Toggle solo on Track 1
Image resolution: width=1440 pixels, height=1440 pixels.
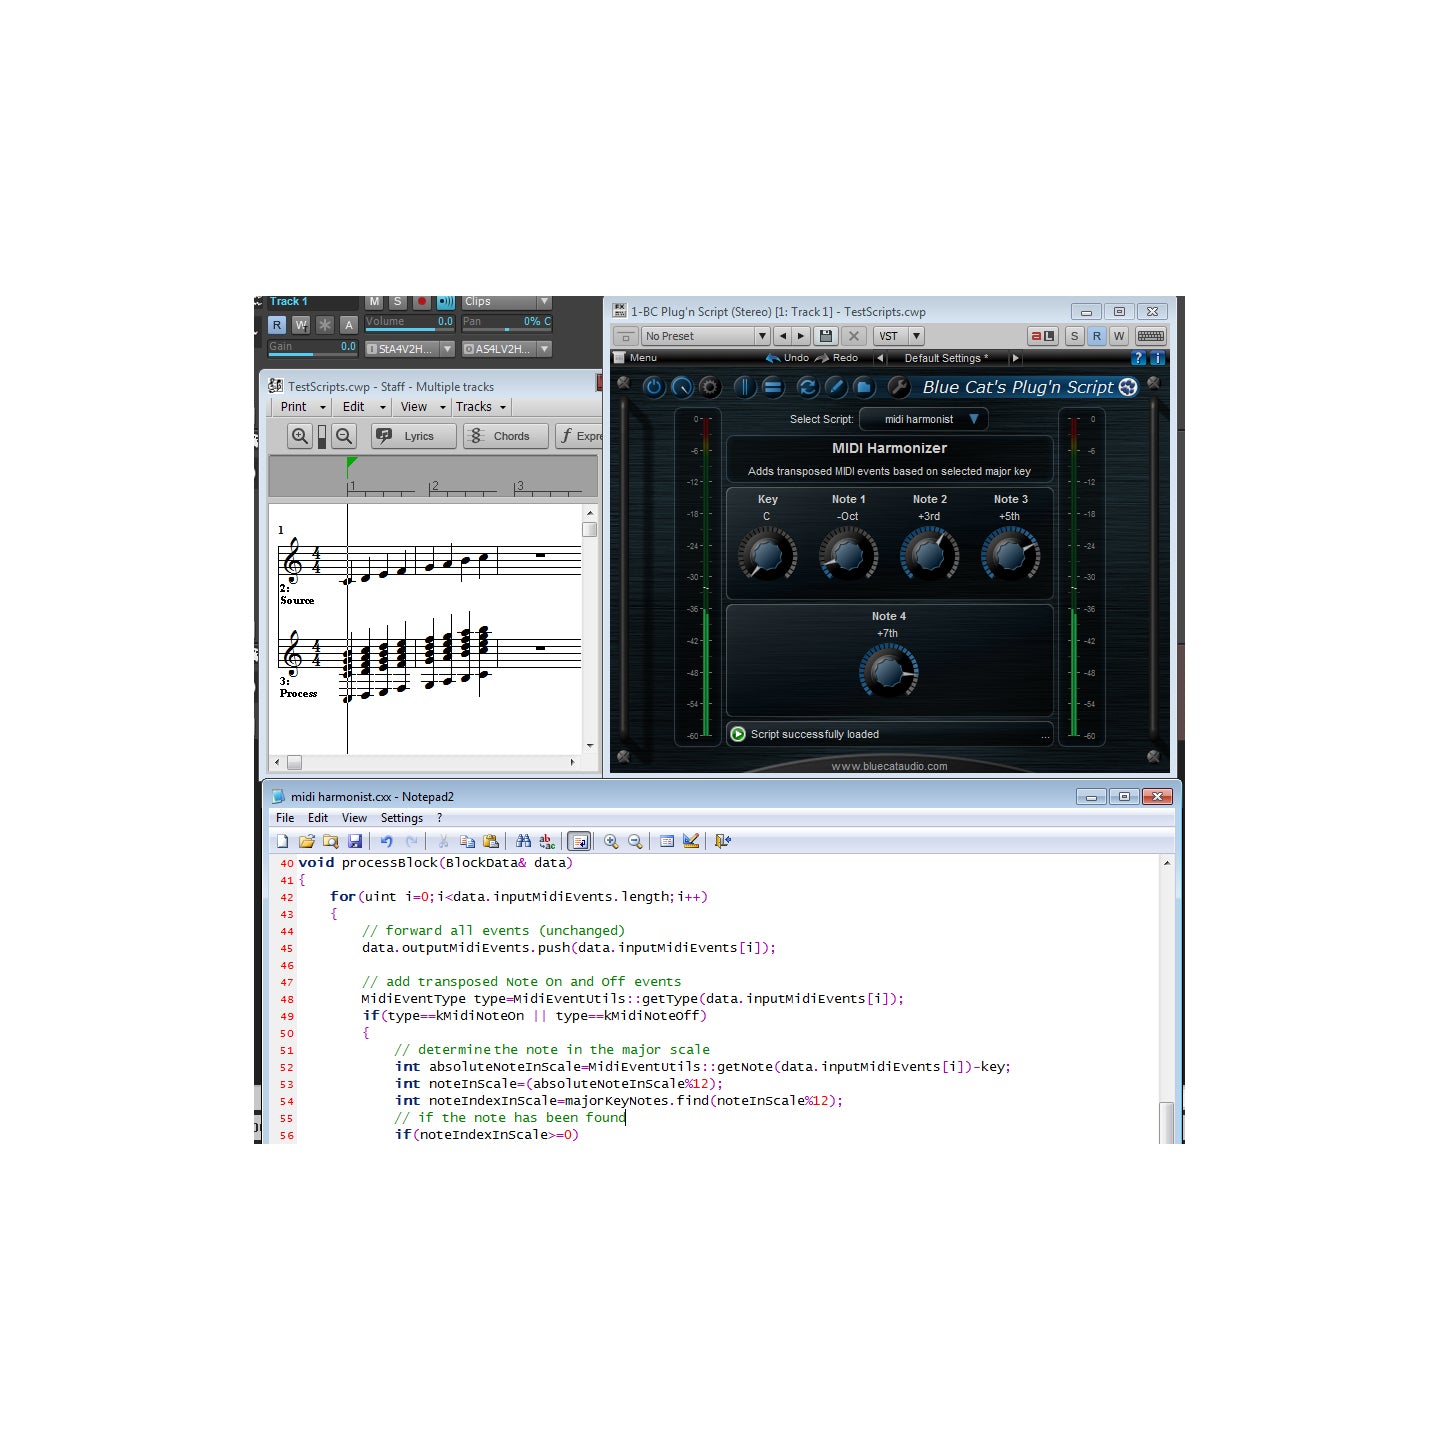(x=397, y=302)
